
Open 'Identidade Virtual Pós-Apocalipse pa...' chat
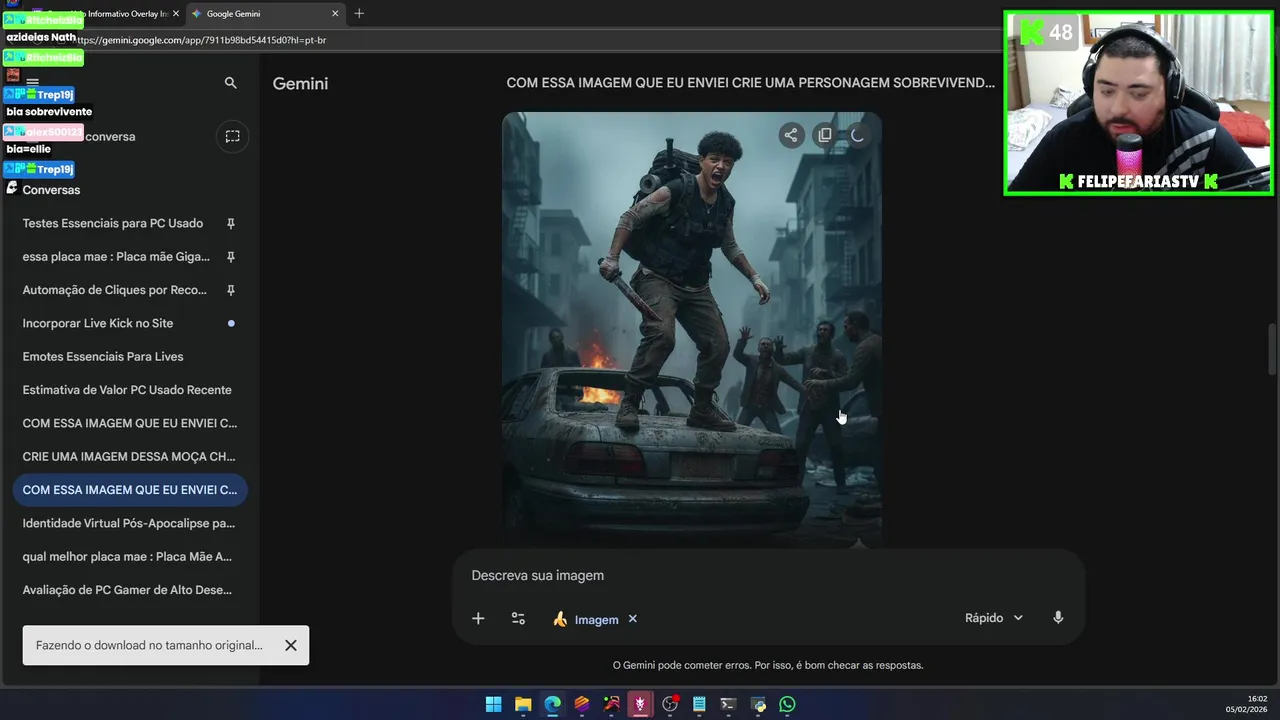pos(130,523)
